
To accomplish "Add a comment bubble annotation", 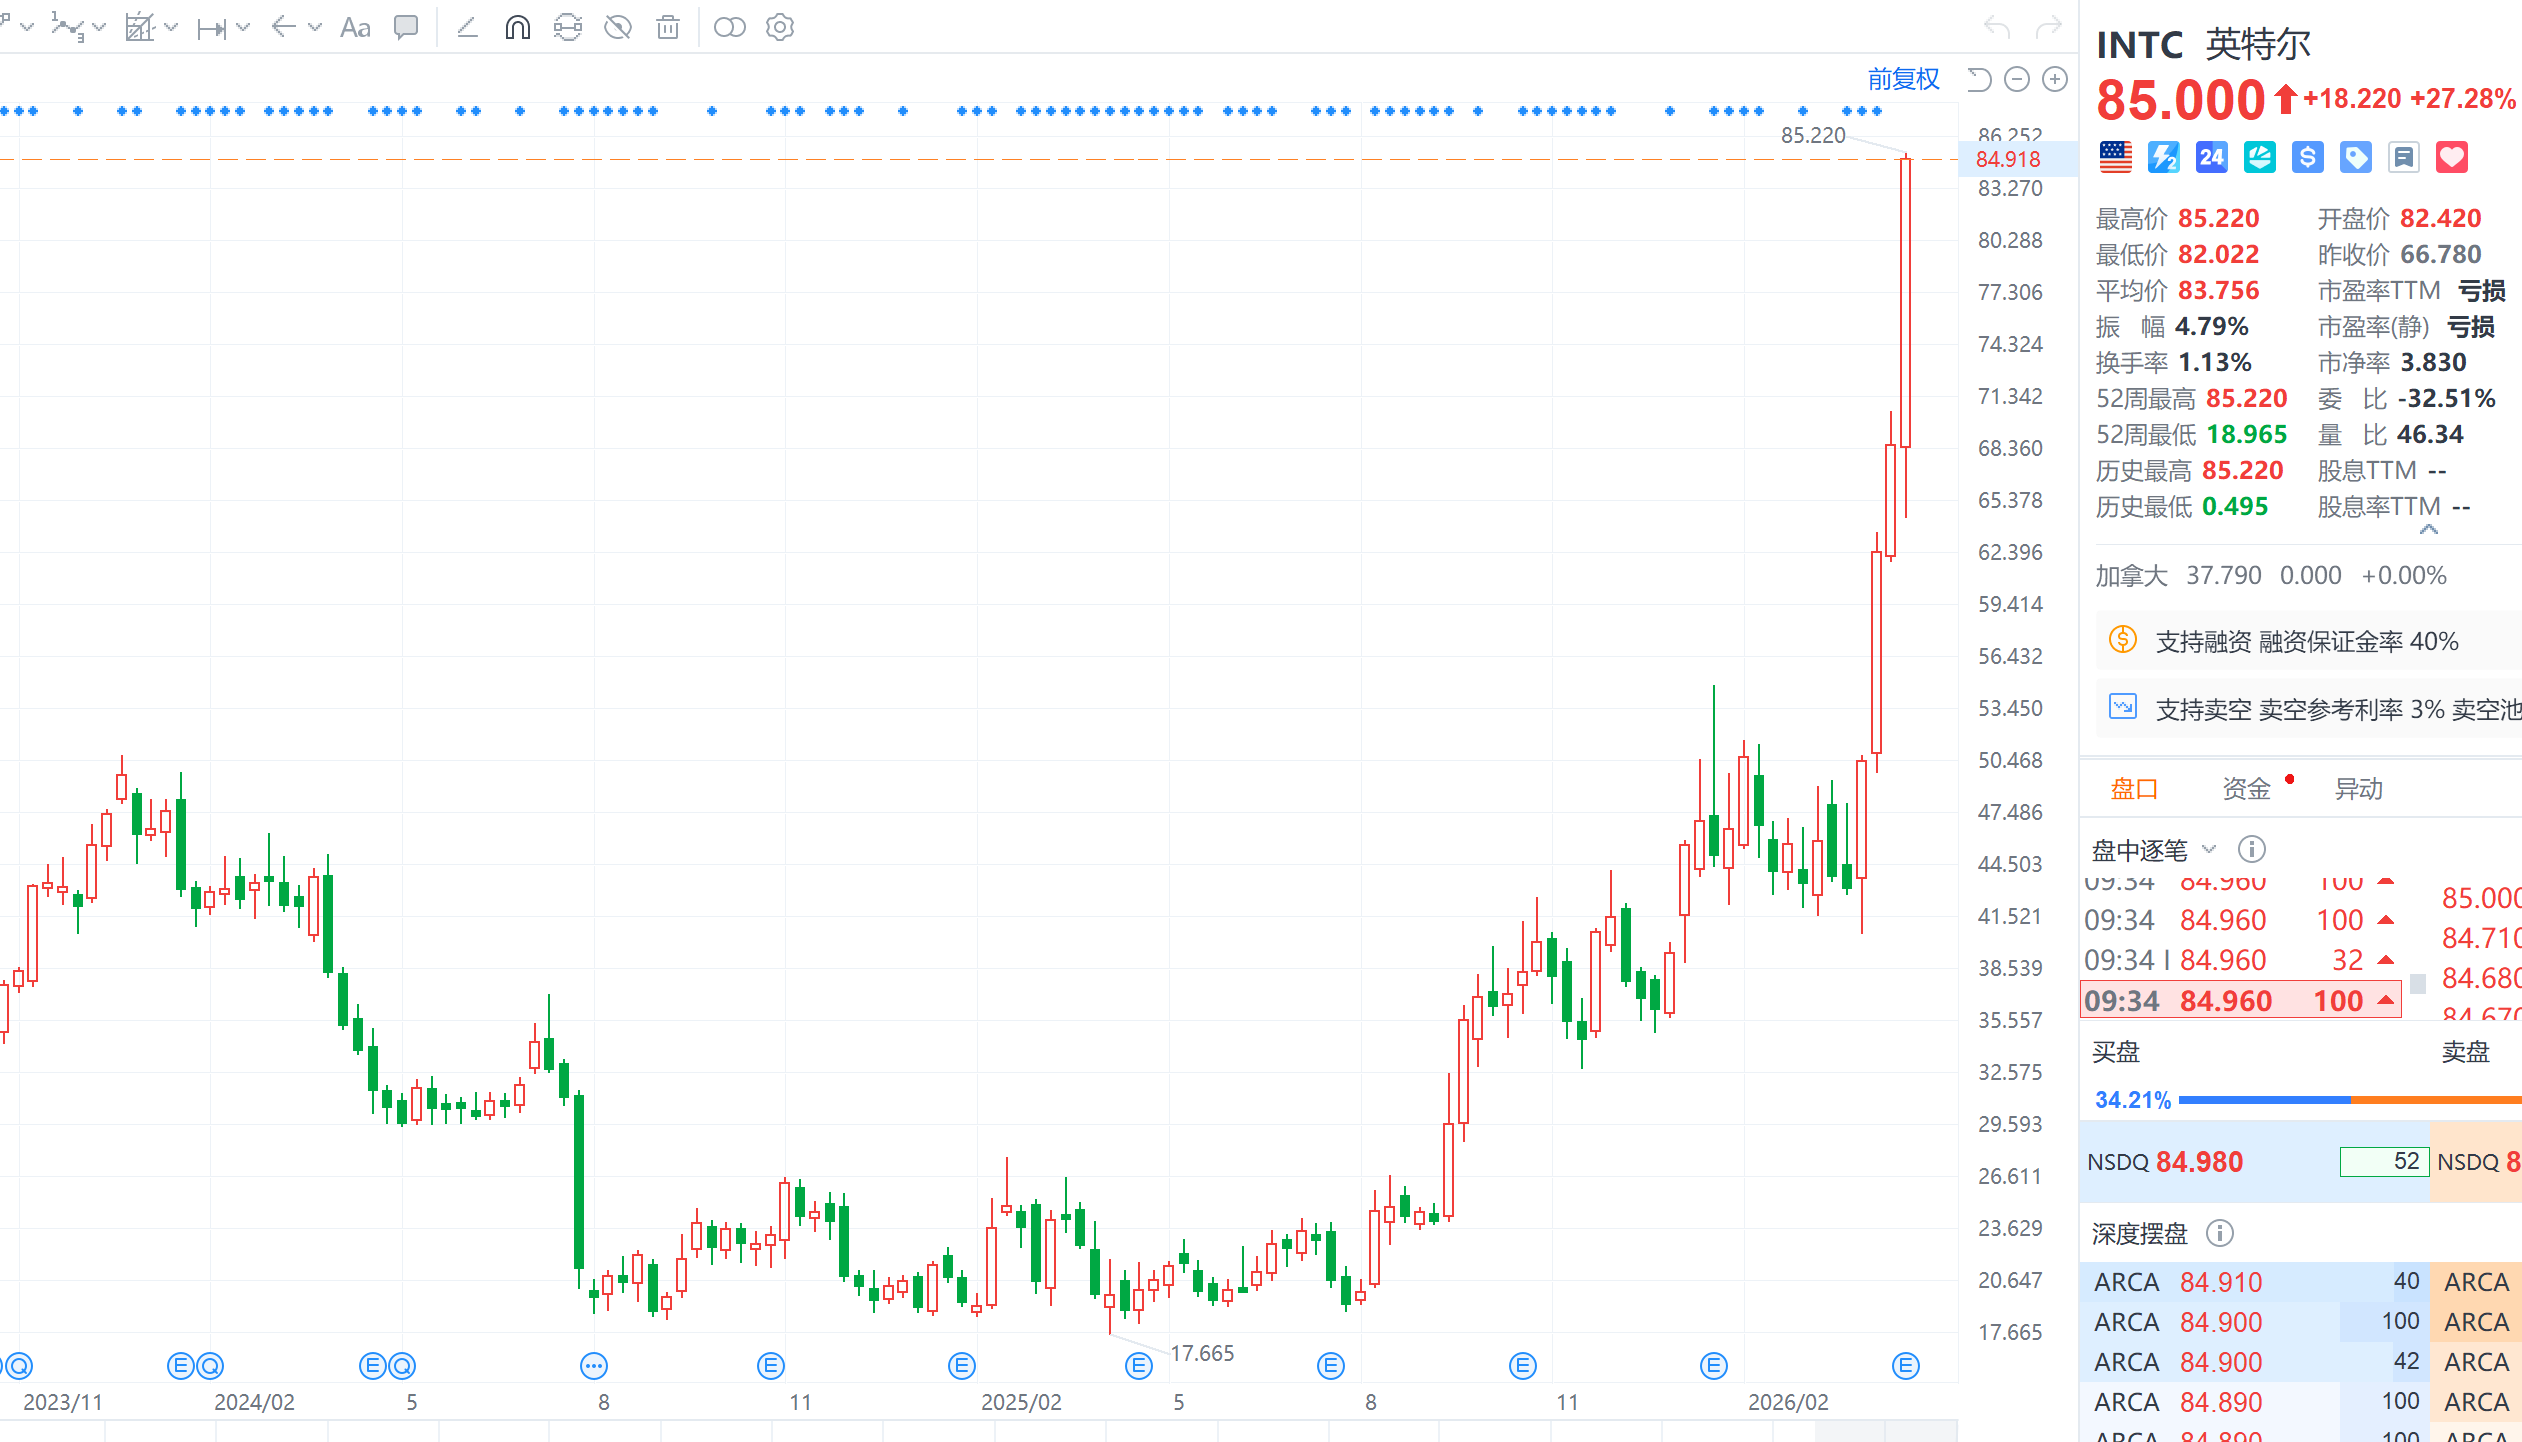I will [x=406, y=27].
